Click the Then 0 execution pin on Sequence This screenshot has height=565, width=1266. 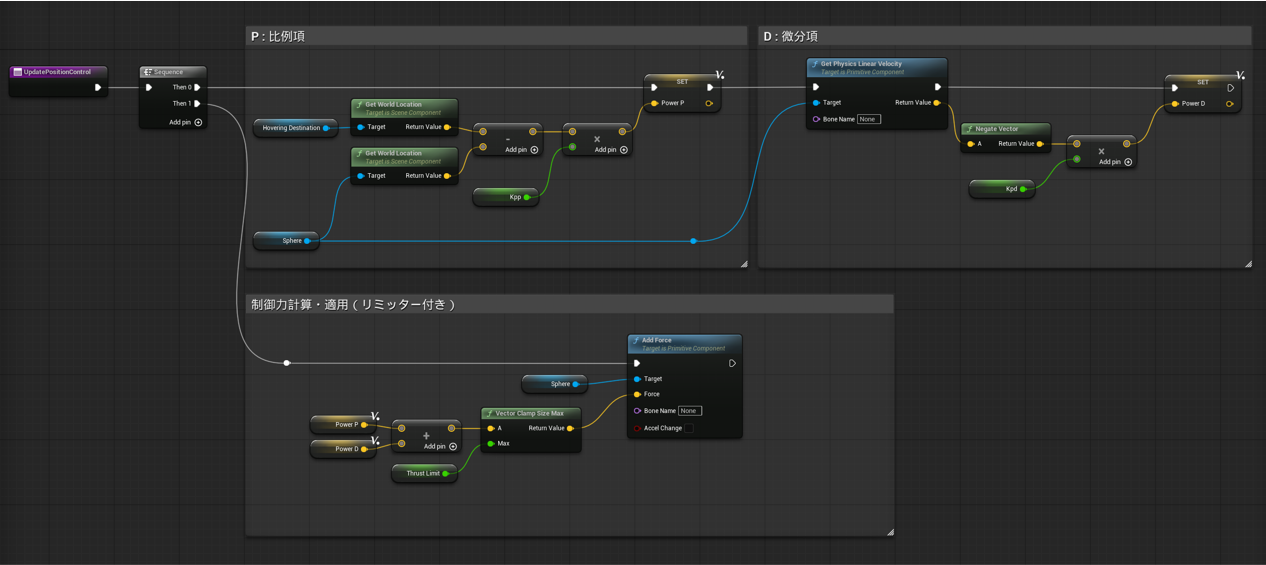click(x=197, y=87)
